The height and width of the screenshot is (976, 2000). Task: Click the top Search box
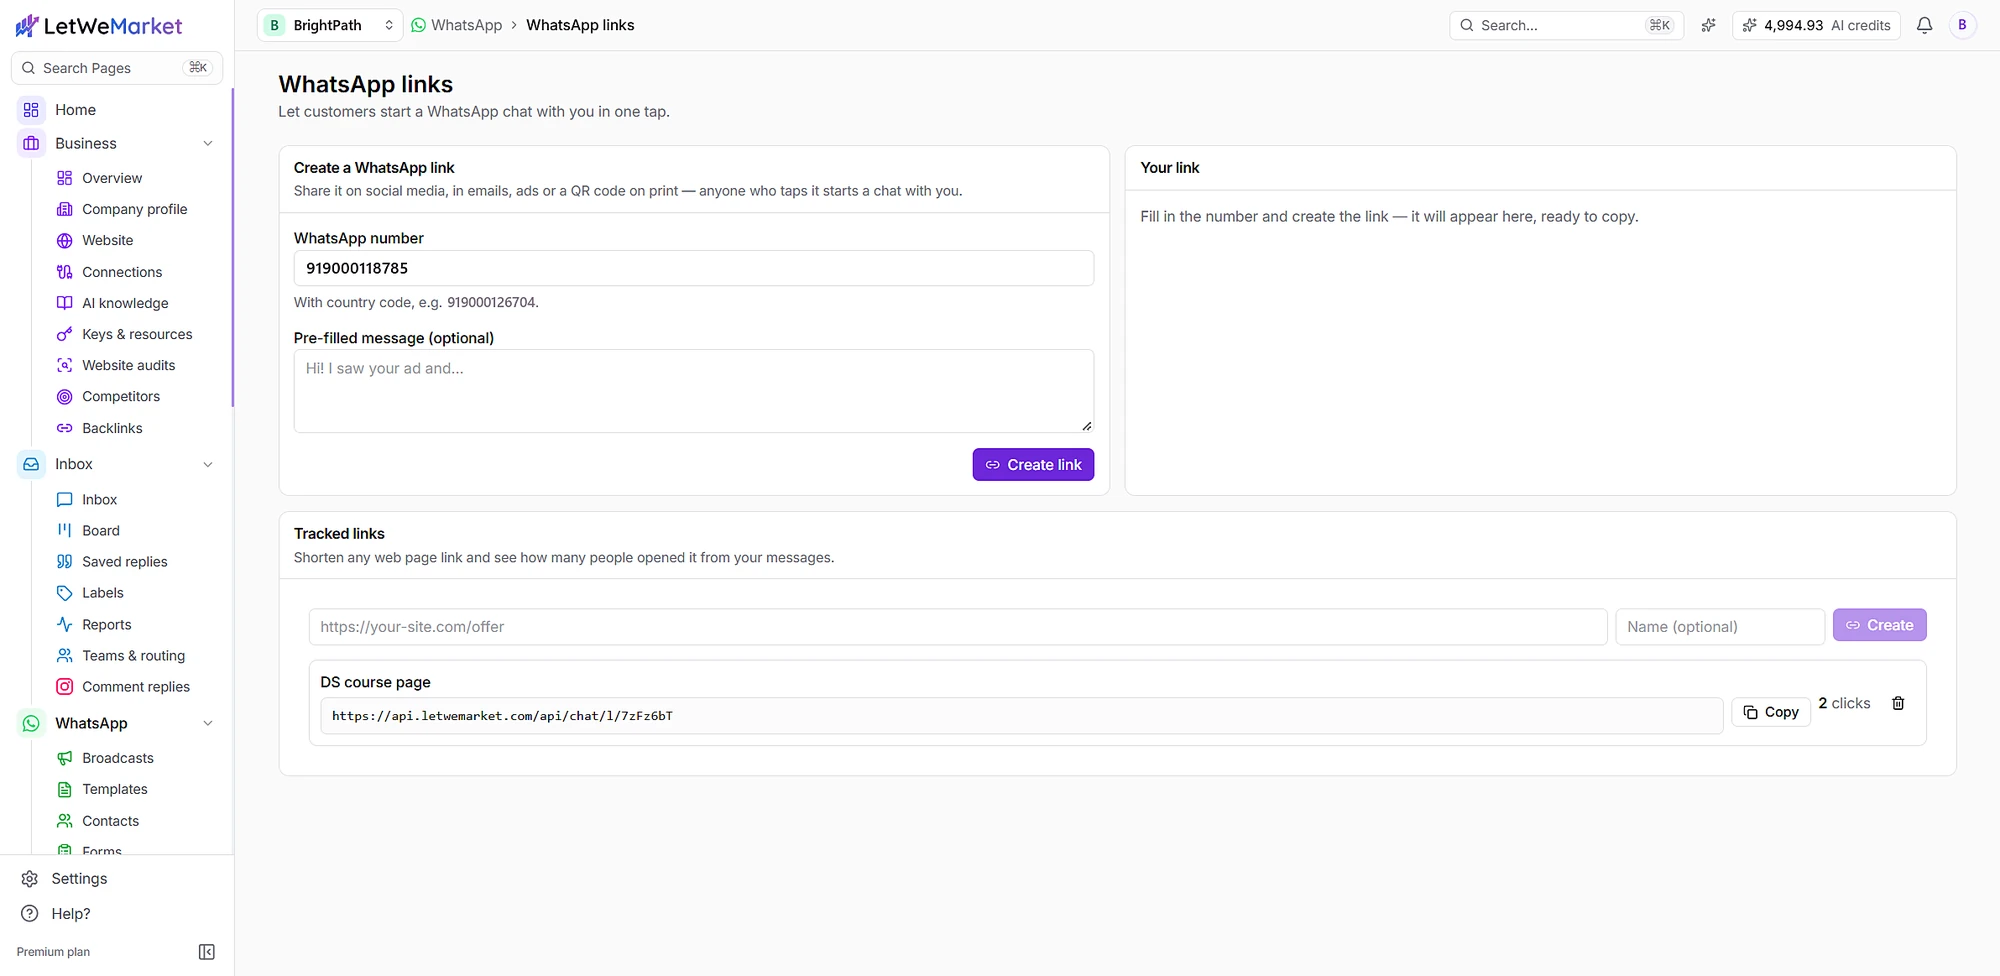[x=1566, y=25]
